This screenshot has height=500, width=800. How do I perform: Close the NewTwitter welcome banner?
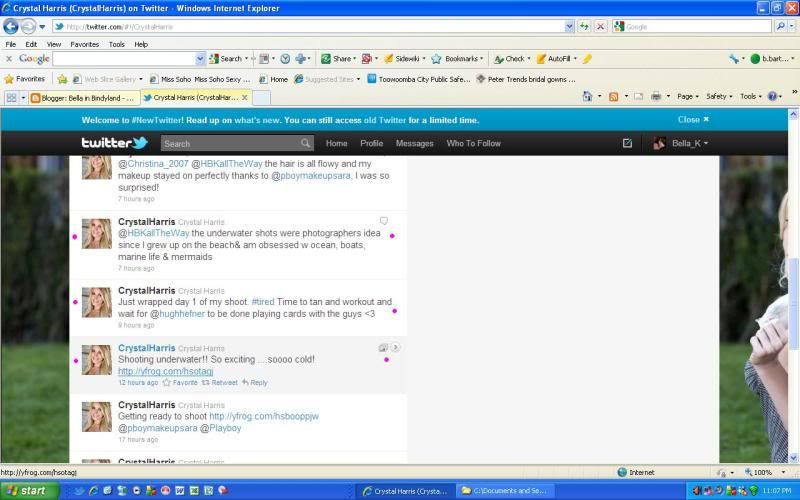click(x=693, y=119)
